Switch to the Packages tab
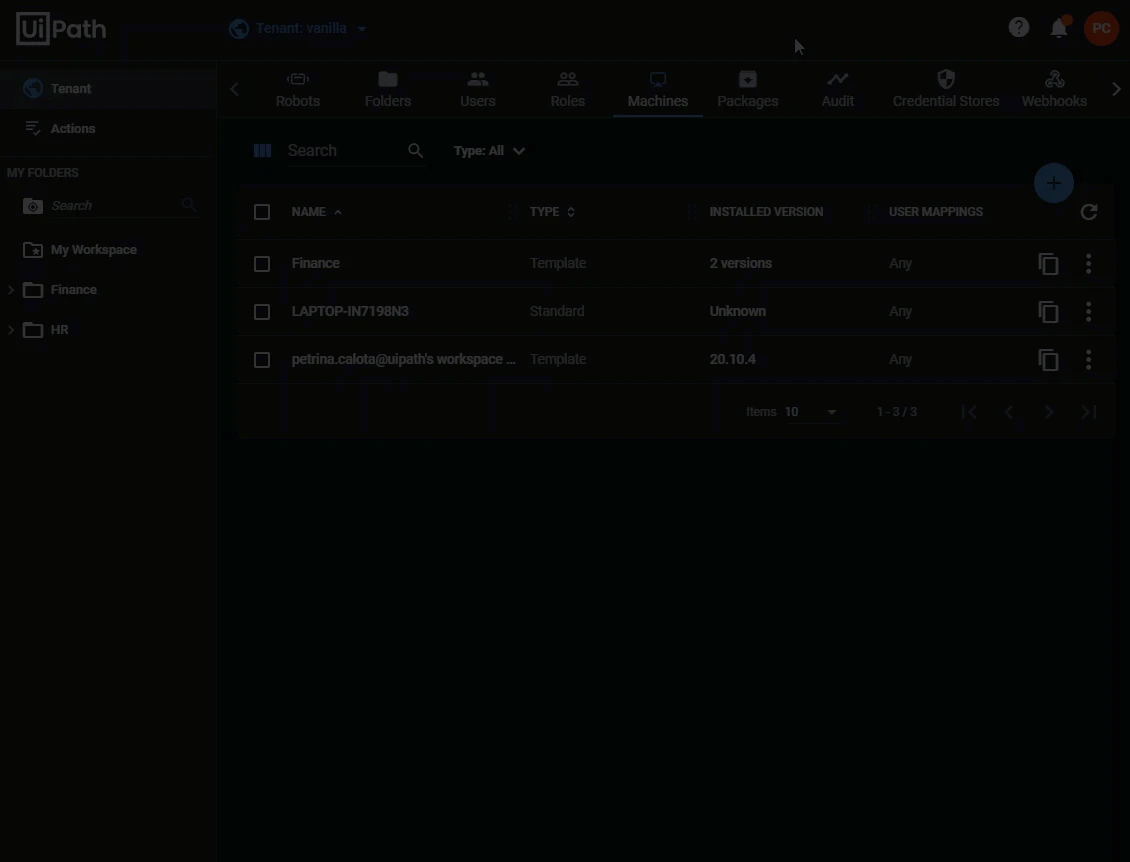 pos(747,89)
